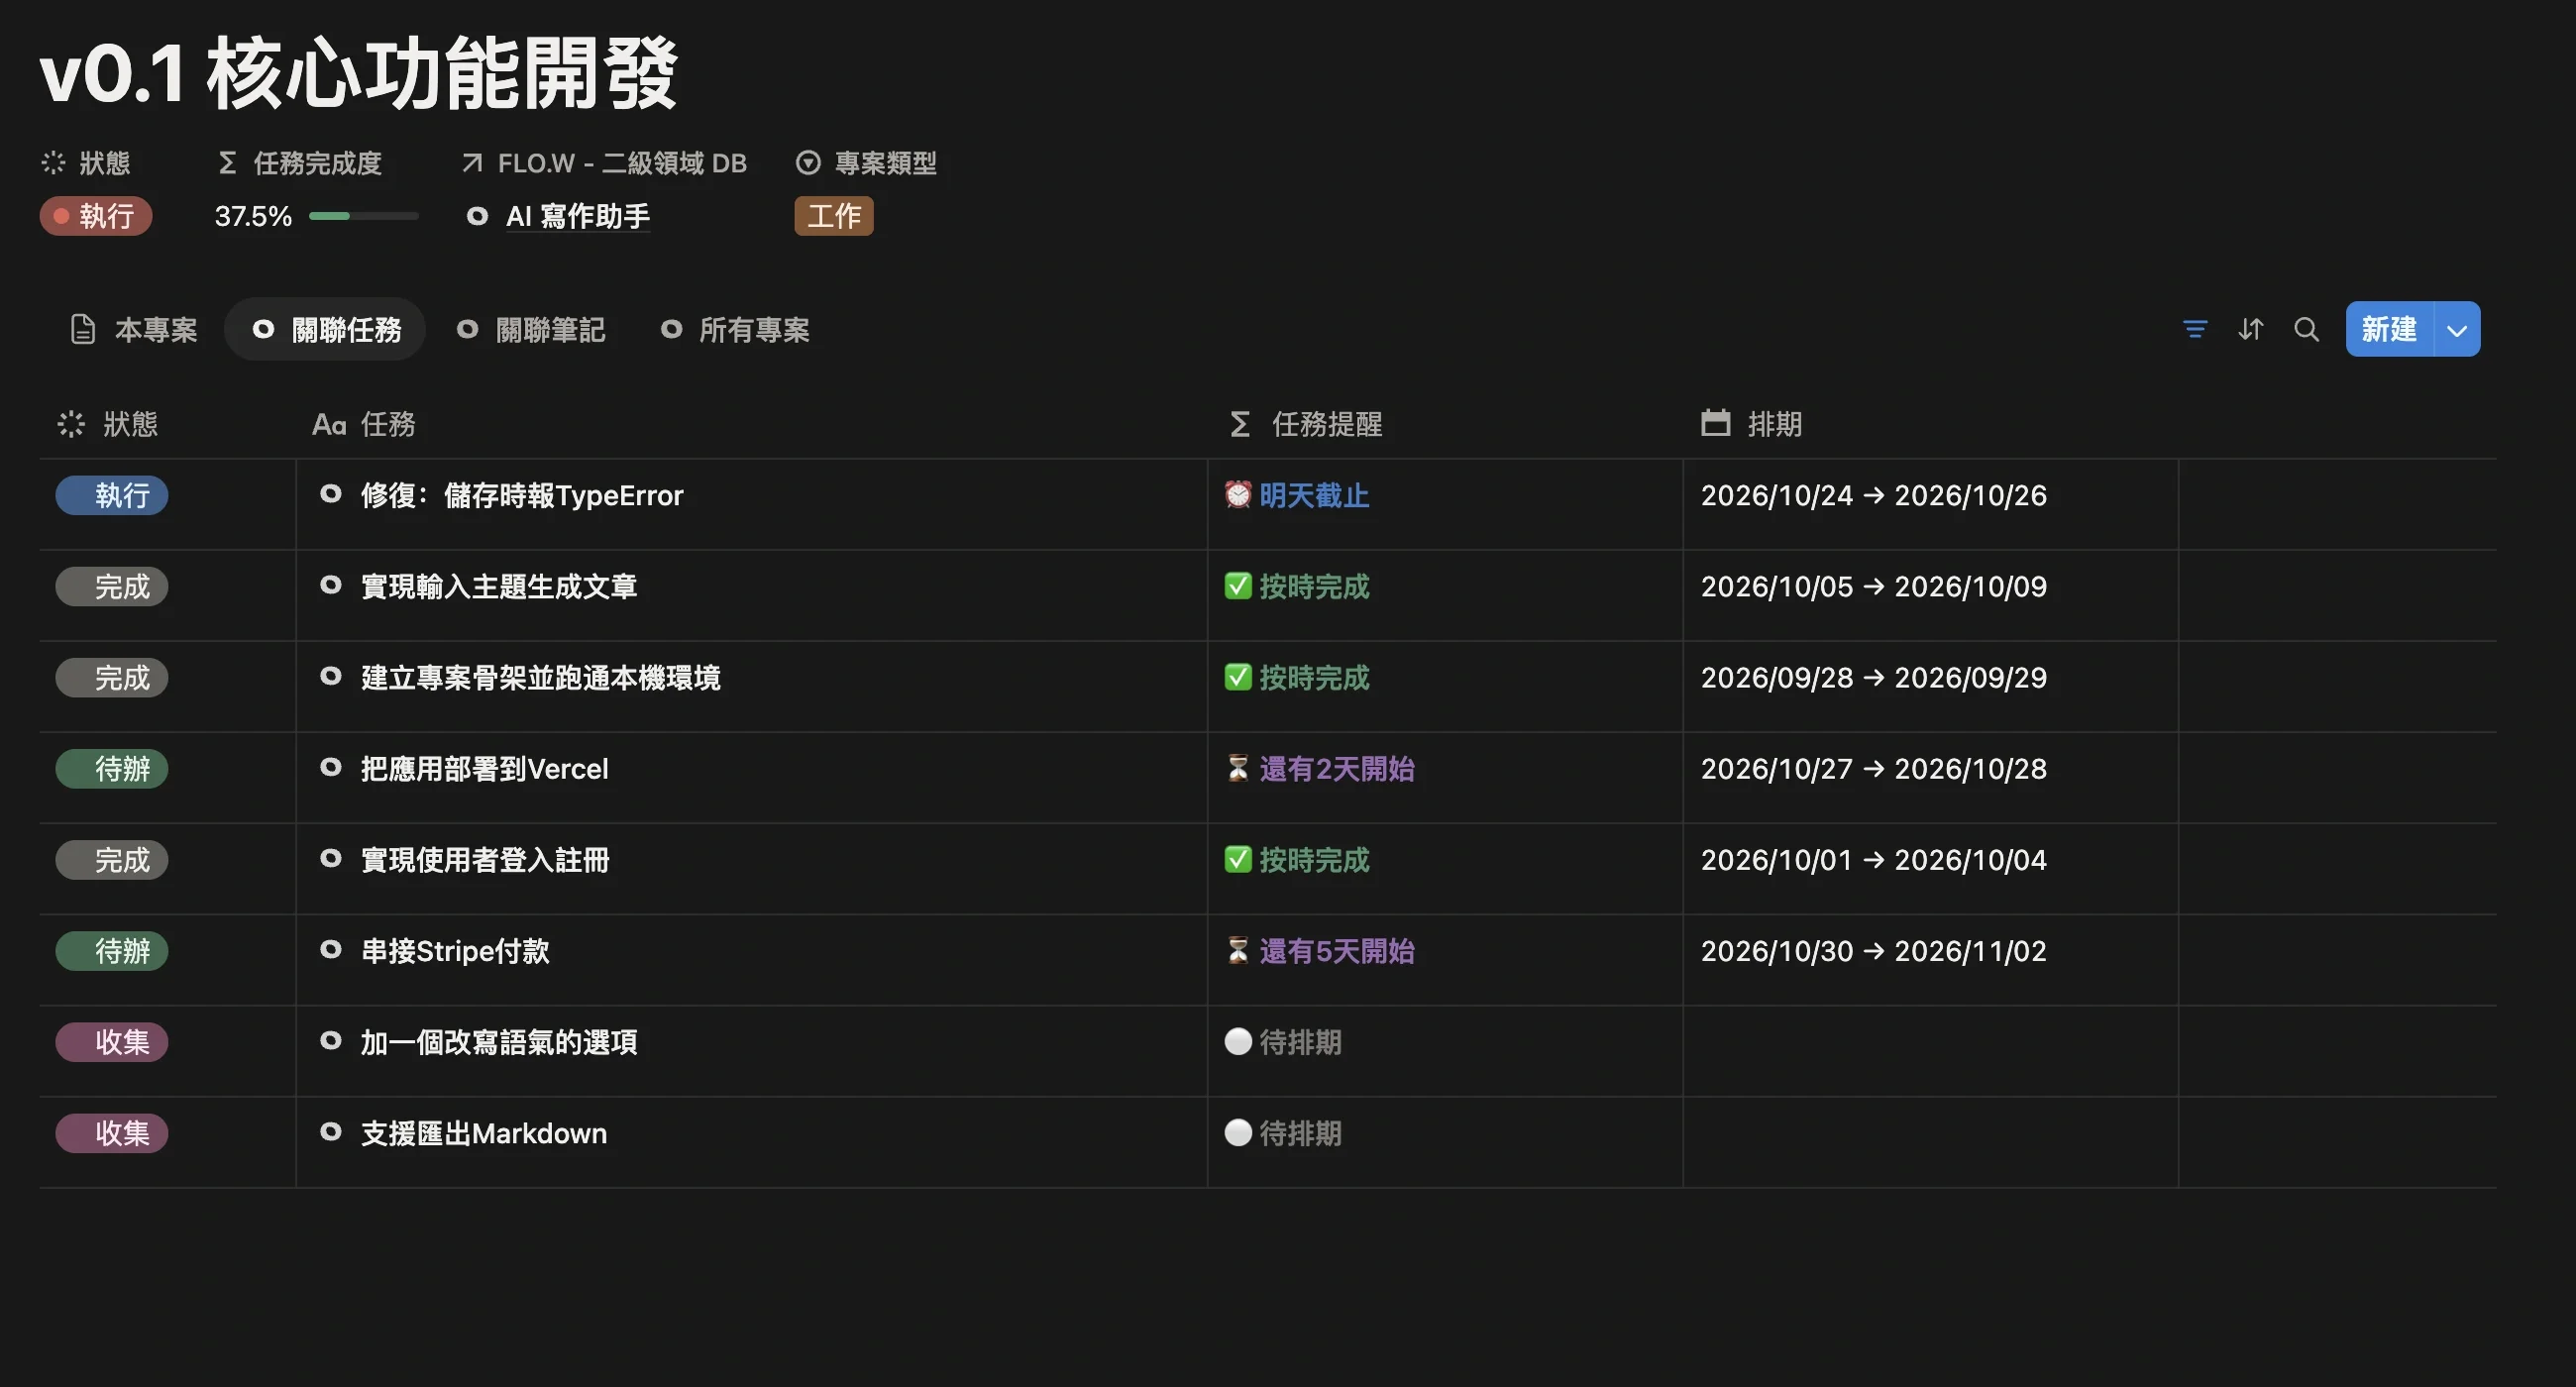Click the 狀態 table column header

pos(109,424)
